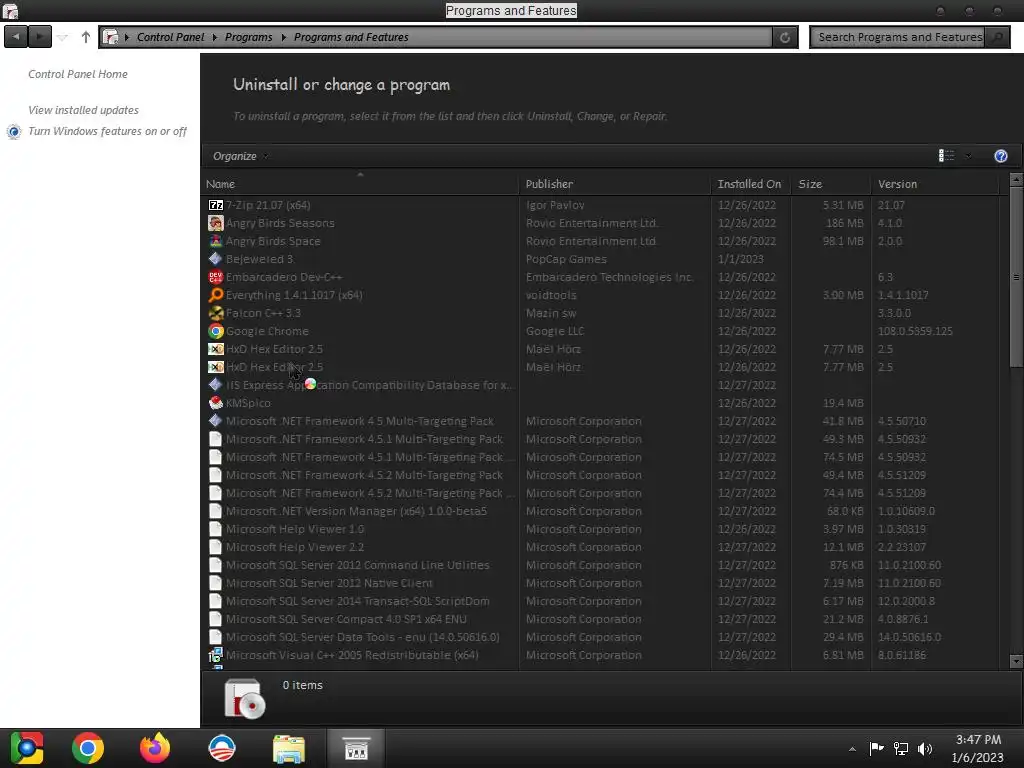1024x768 pixels.
Task: Click the scrollbar down arrow
Action: click(x=1016, y=661)
